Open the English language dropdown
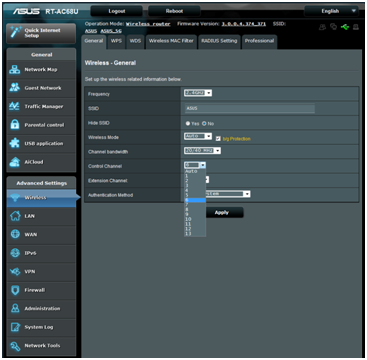 [331, 11]
